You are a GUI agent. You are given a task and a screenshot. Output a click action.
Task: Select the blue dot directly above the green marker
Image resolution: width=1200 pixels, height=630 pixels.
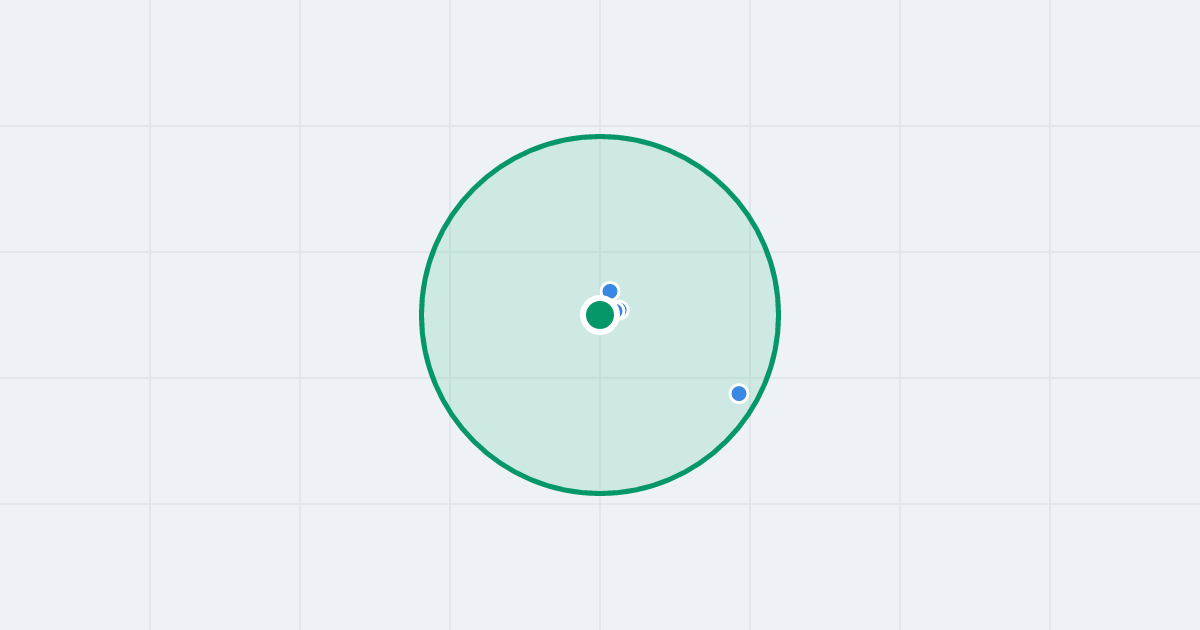click(x=610, y=291)
